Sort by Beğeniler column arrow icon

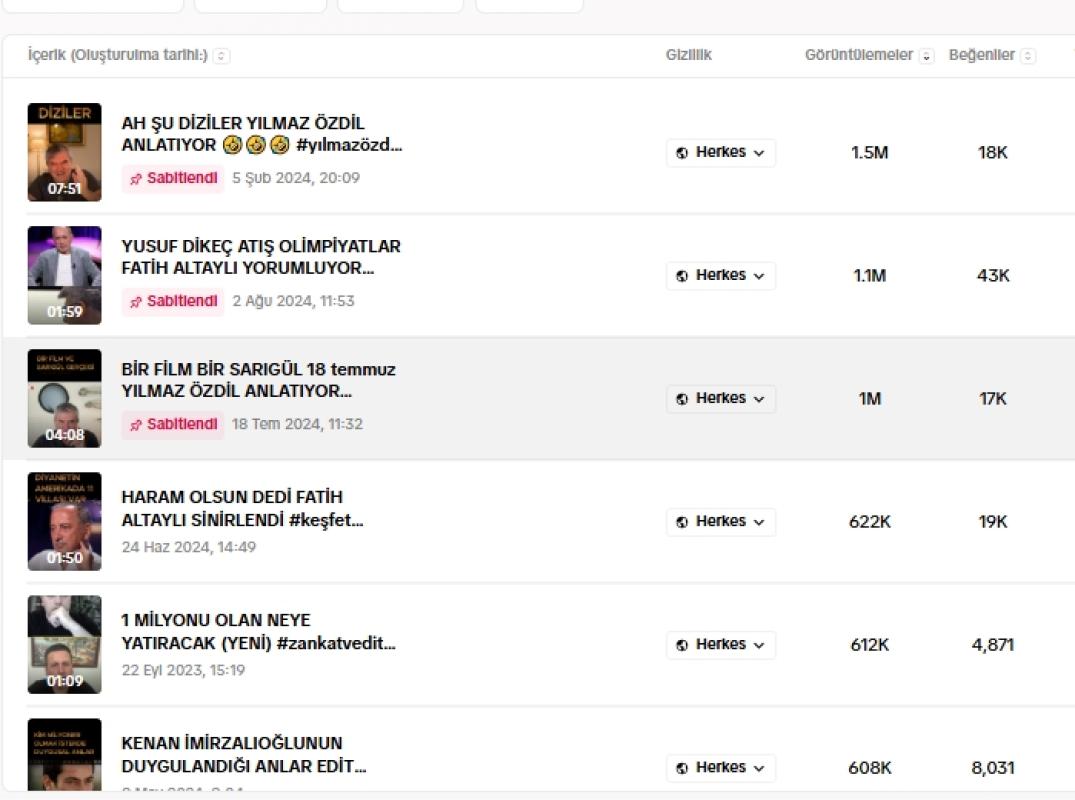tap(1028, 56)
